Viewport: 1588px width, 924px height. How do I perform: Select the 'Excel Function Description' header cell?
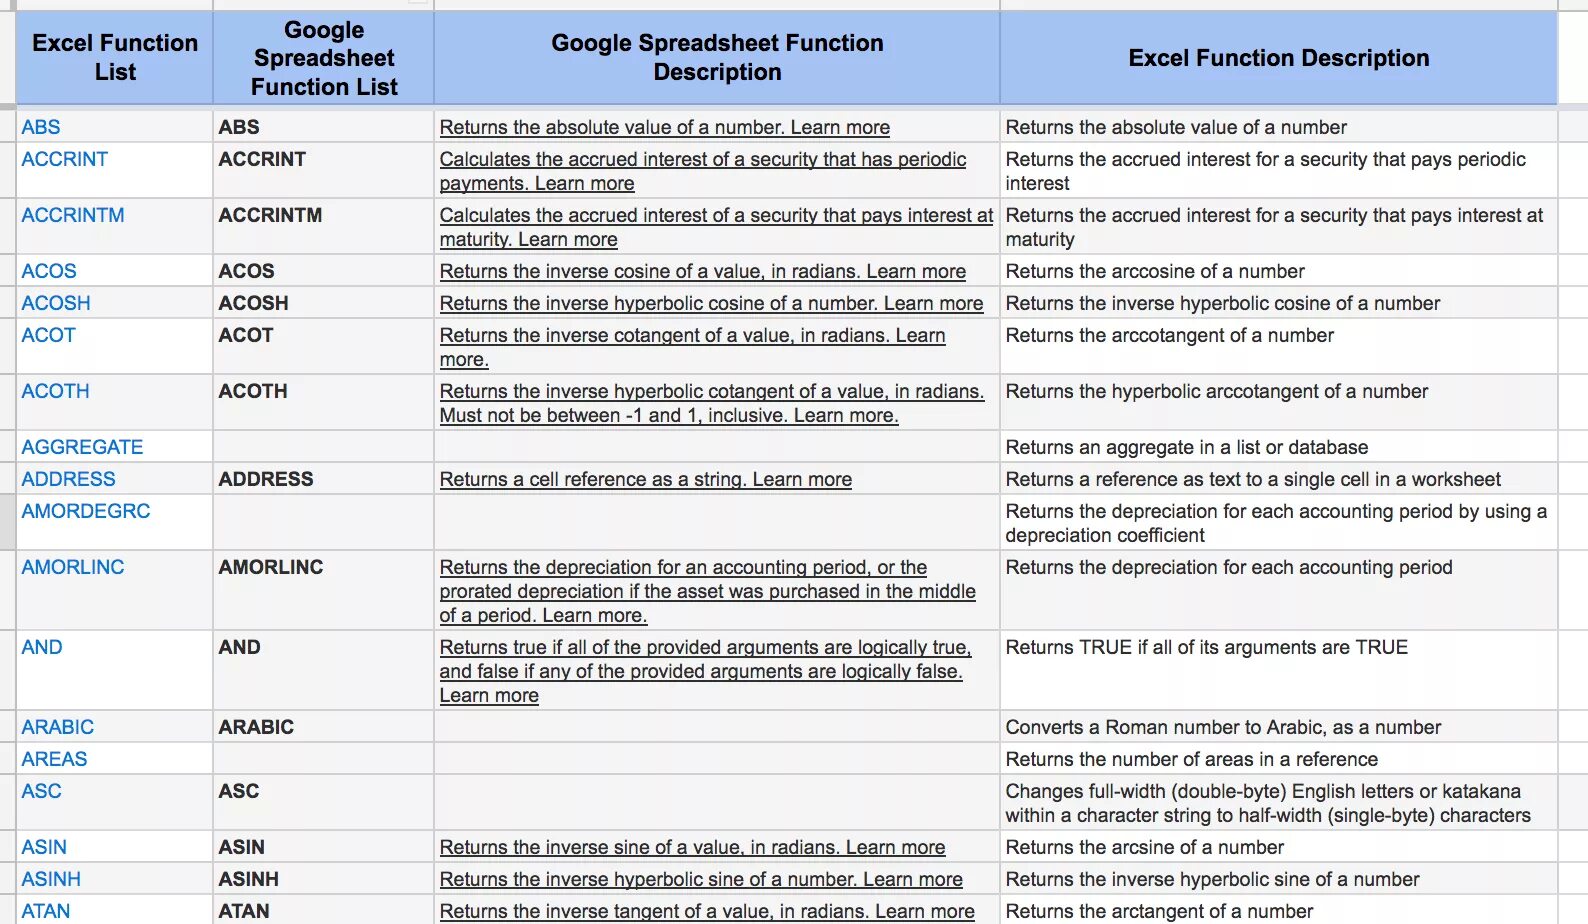pyautogui.click(x=1279, y=57)
